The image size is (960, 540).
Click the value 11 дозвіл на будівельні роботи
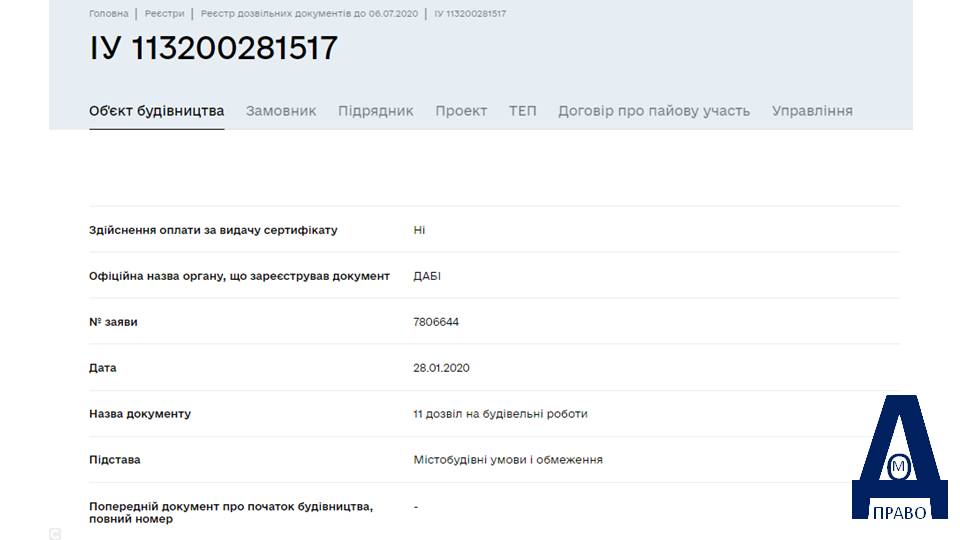[x=500, y=414]
